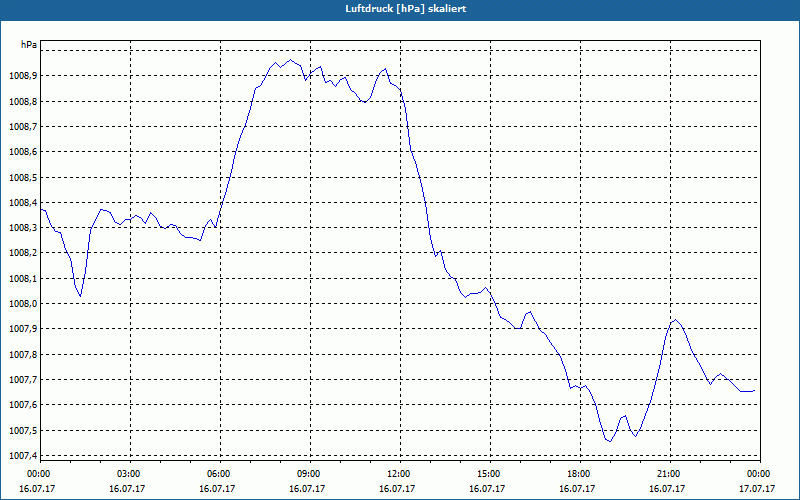Screen dimensions: 800x500
Task: Click the 1007,9 y-axis label
Action: (x=23, y=329)
